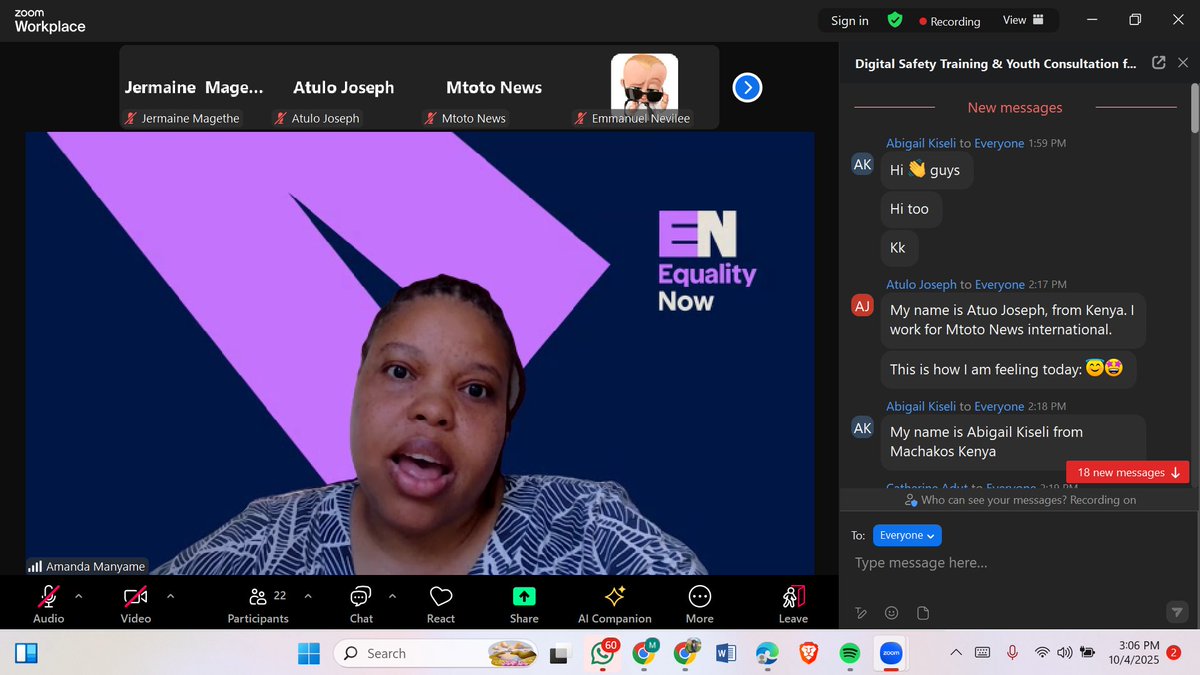Open the View layout menu
The image size is (1200, 675).
[x=1023, y=20]
